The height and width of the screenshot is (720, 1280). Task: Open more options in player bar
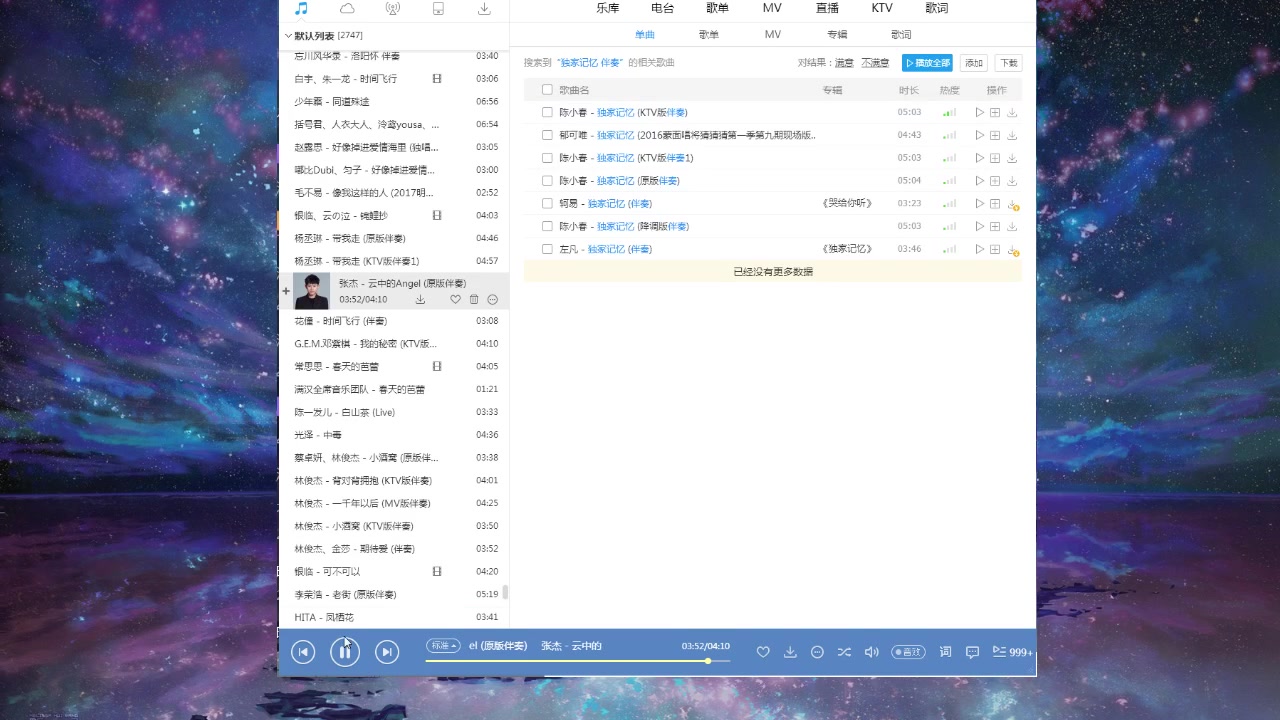point(817,652)
